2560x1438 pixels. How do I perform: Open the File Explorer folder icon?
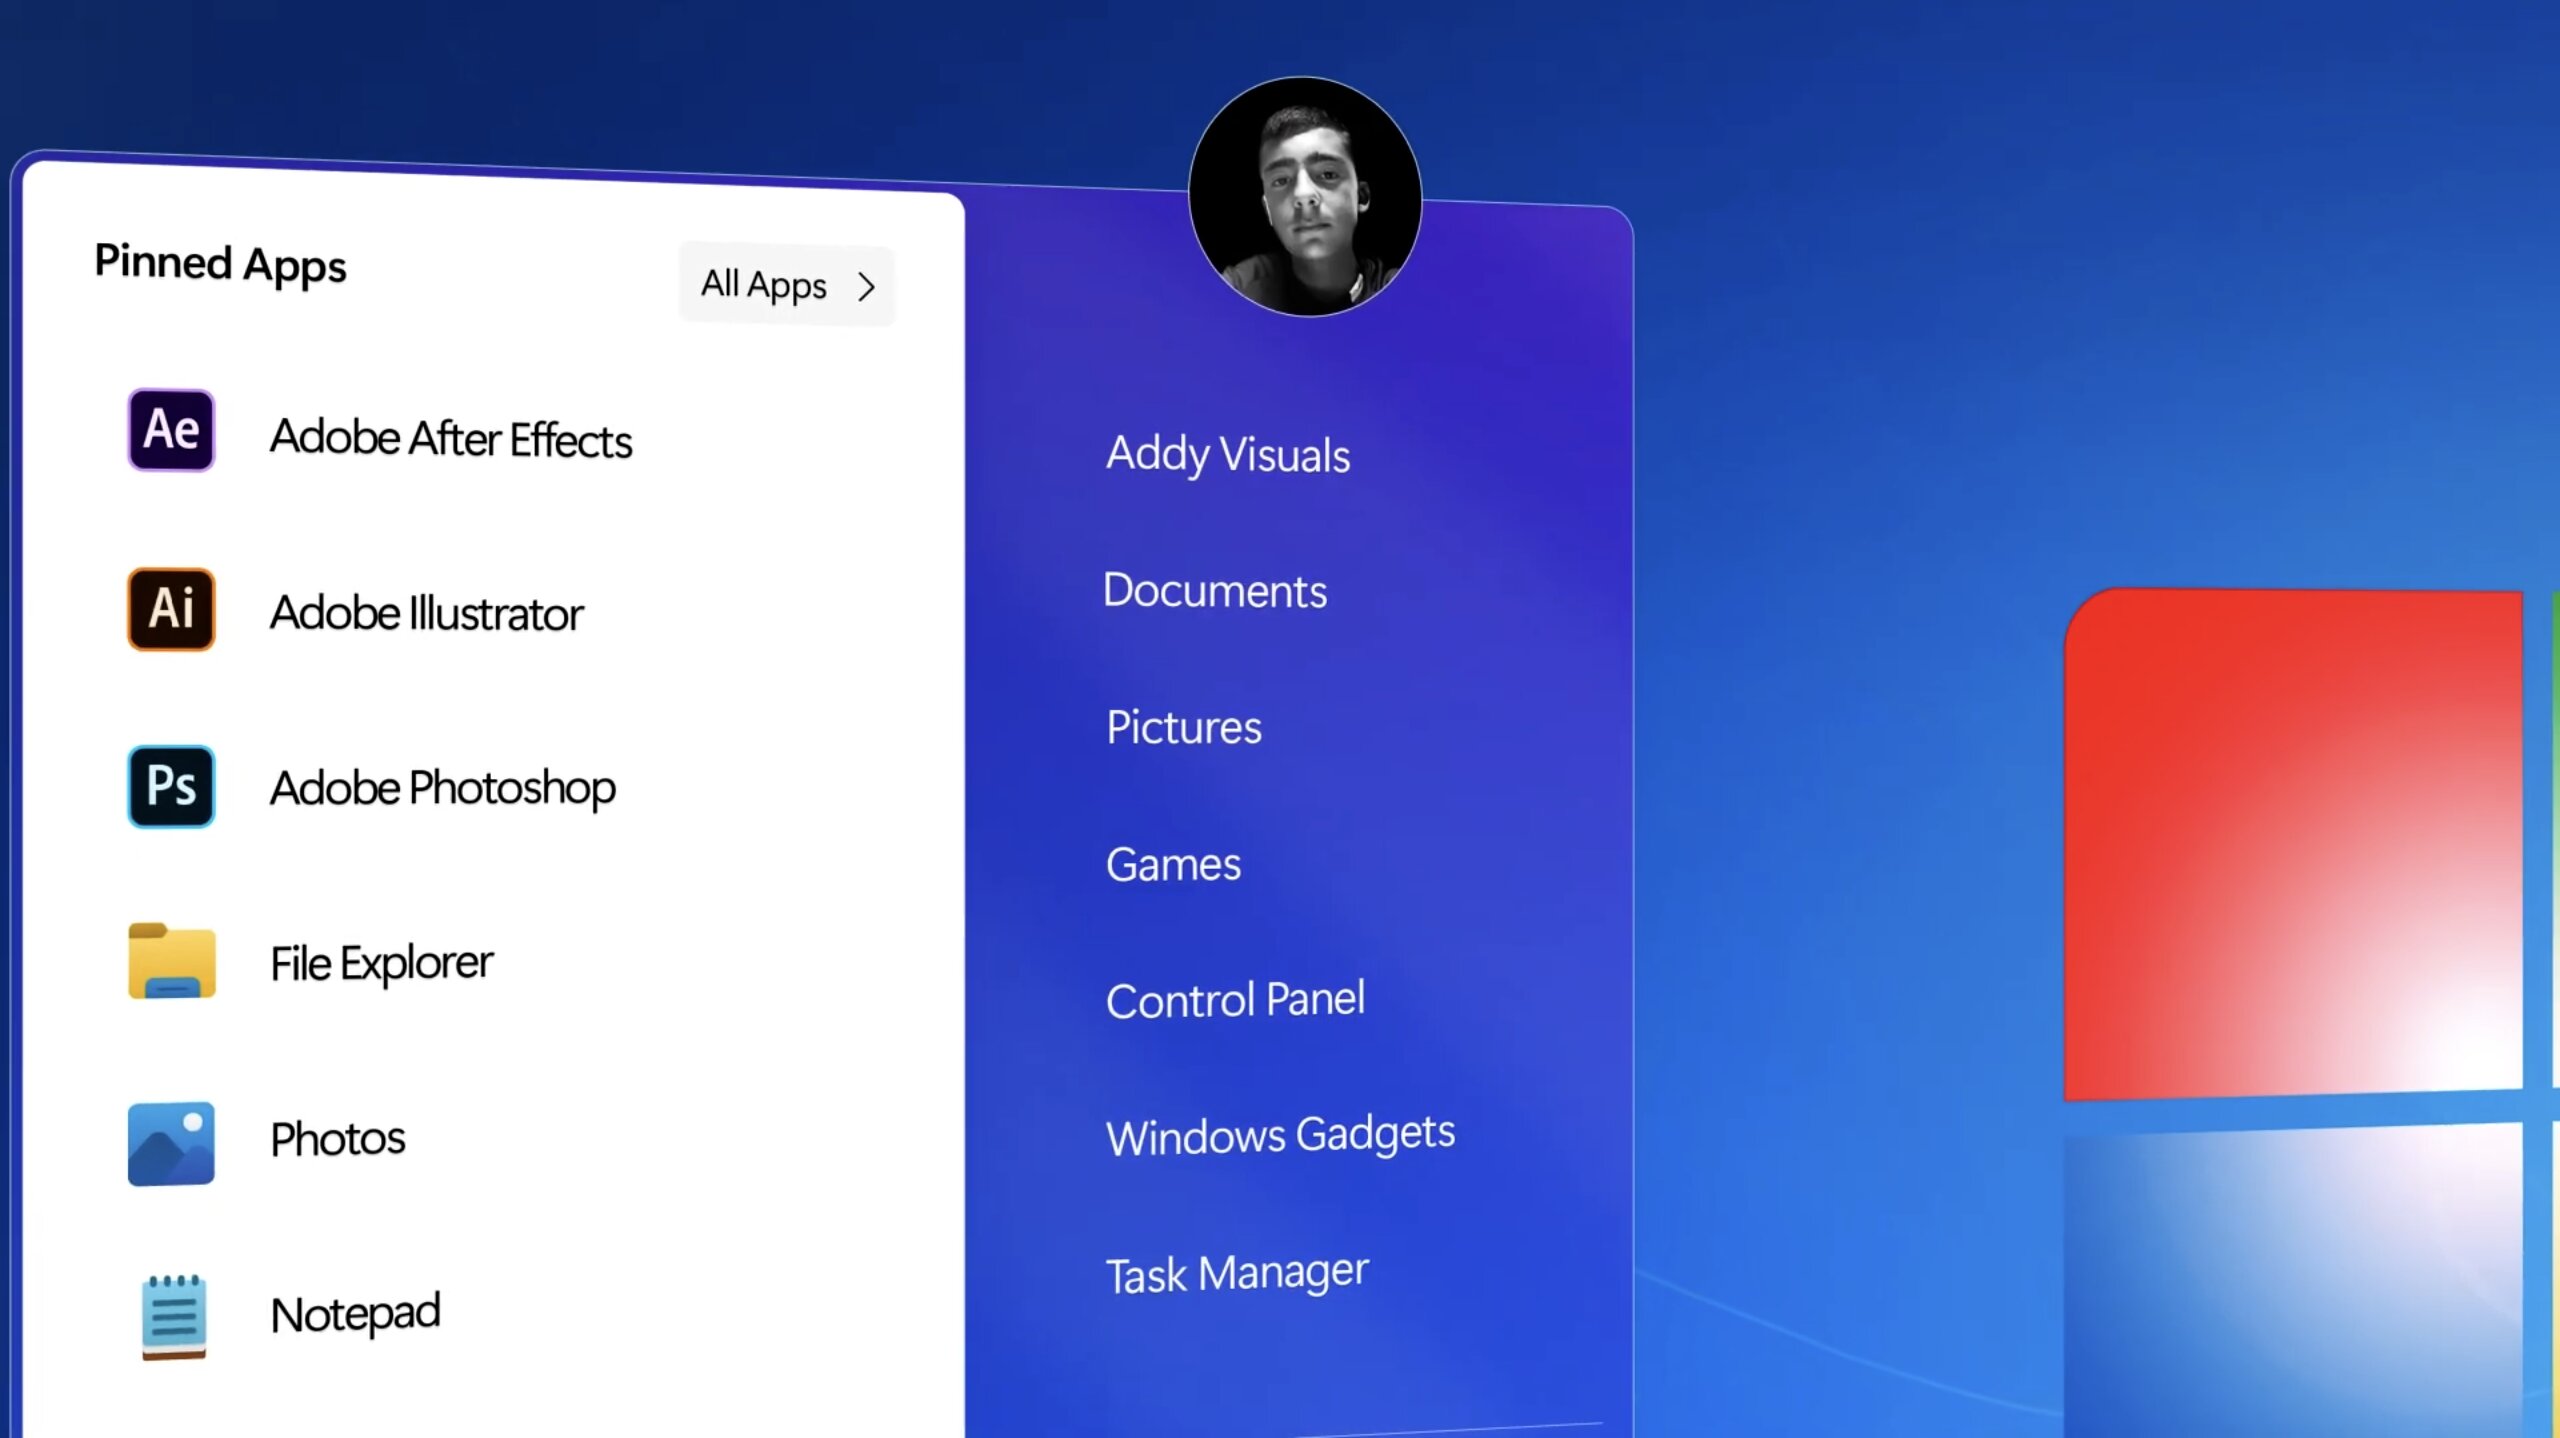point(171,961)
